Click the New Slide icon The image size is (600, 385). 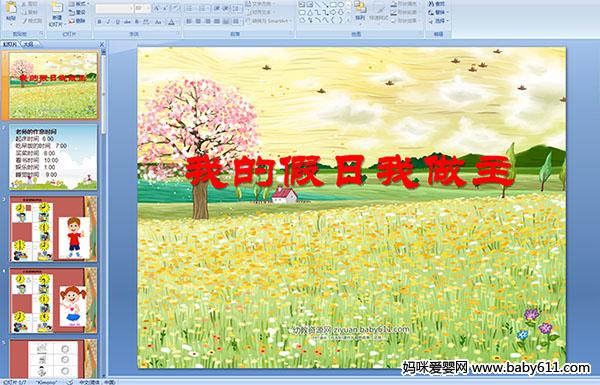(x=56, y=11)
